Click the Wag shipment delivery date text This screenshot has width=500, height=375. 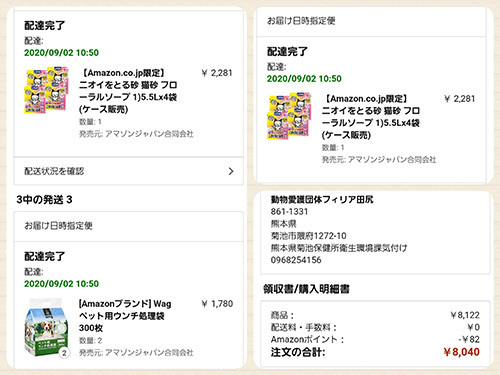click(61, 284)
